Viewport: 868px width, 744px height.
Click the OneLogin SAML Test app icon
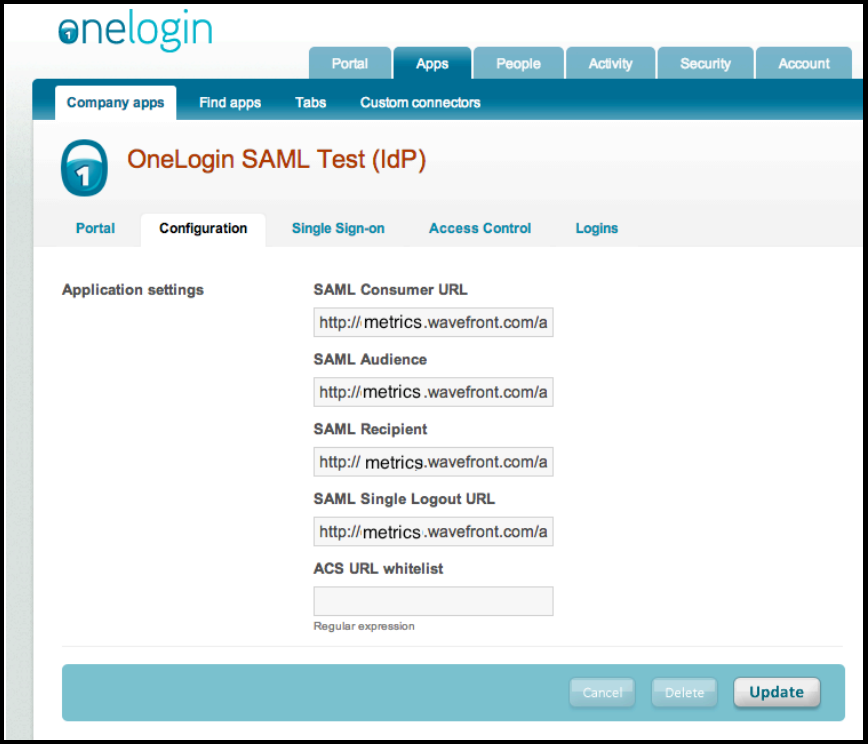coord(83,168)
